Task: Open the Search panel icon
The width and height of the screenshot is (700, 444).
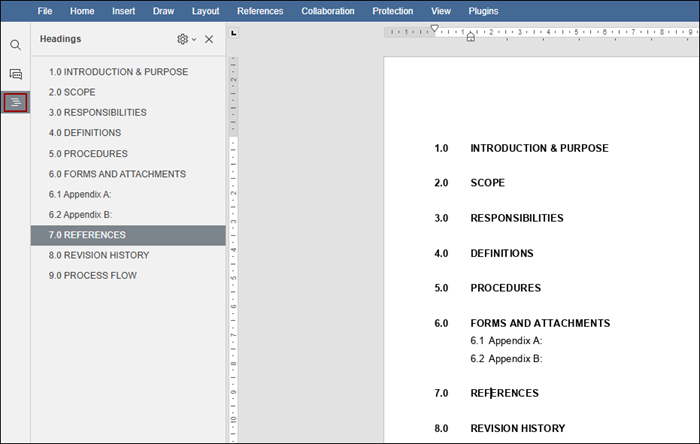Action: 15,45
